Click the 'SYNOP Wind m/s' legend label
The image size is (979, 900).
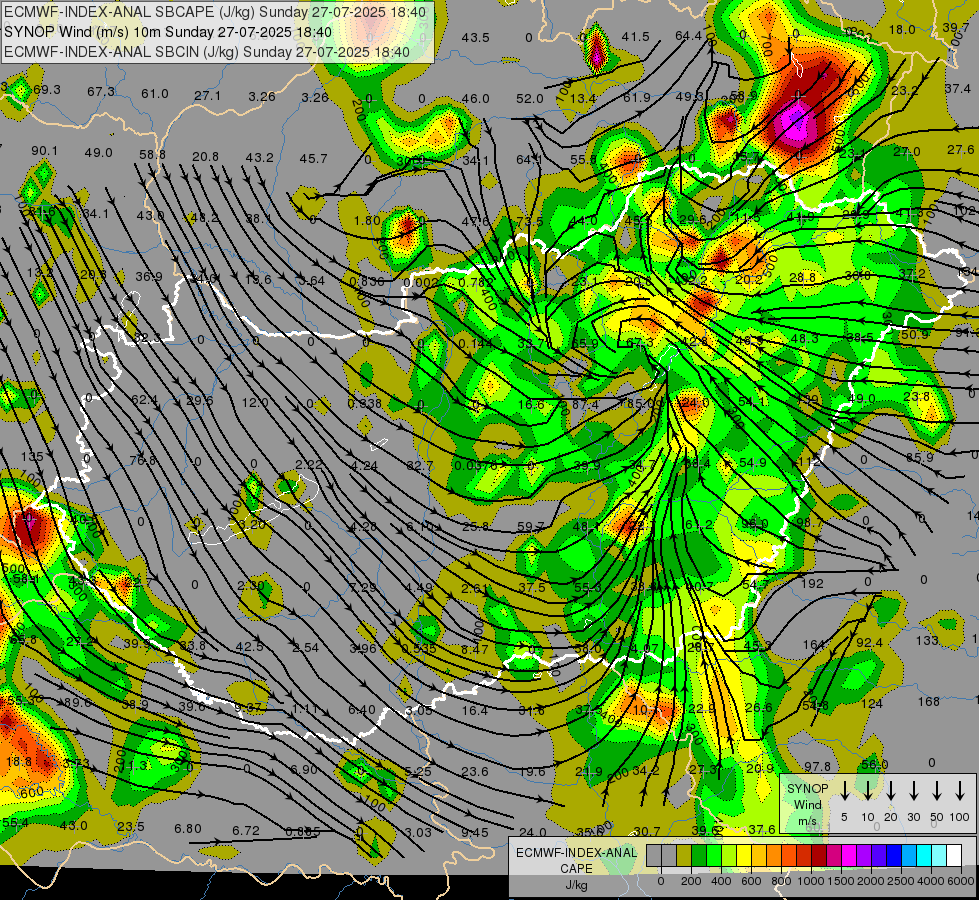point(807,805)
